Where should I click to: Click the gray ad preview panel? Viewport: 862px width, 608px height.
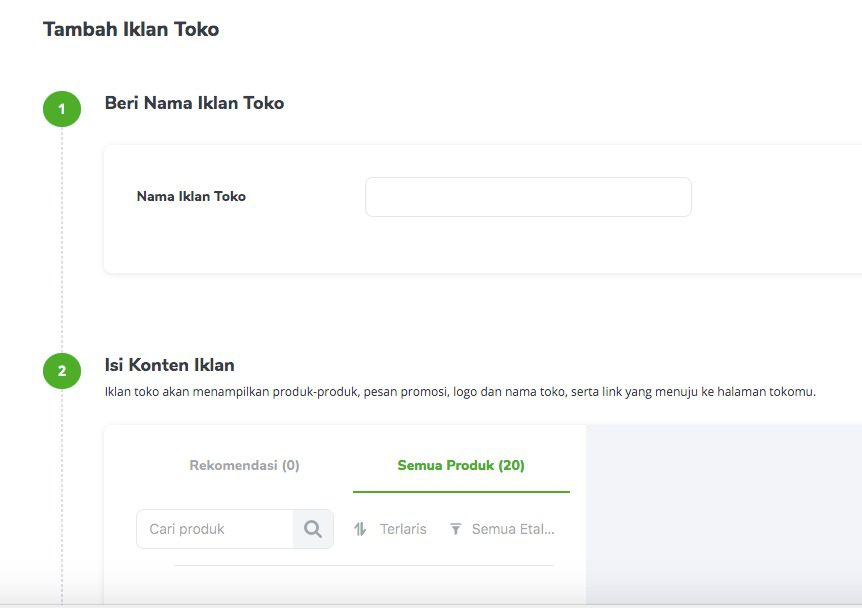coord(724,514)
